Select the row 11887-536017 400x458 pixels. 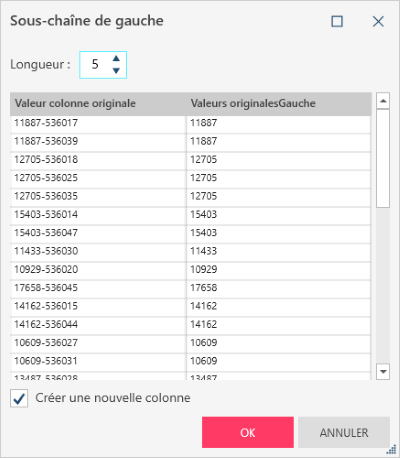191,123
